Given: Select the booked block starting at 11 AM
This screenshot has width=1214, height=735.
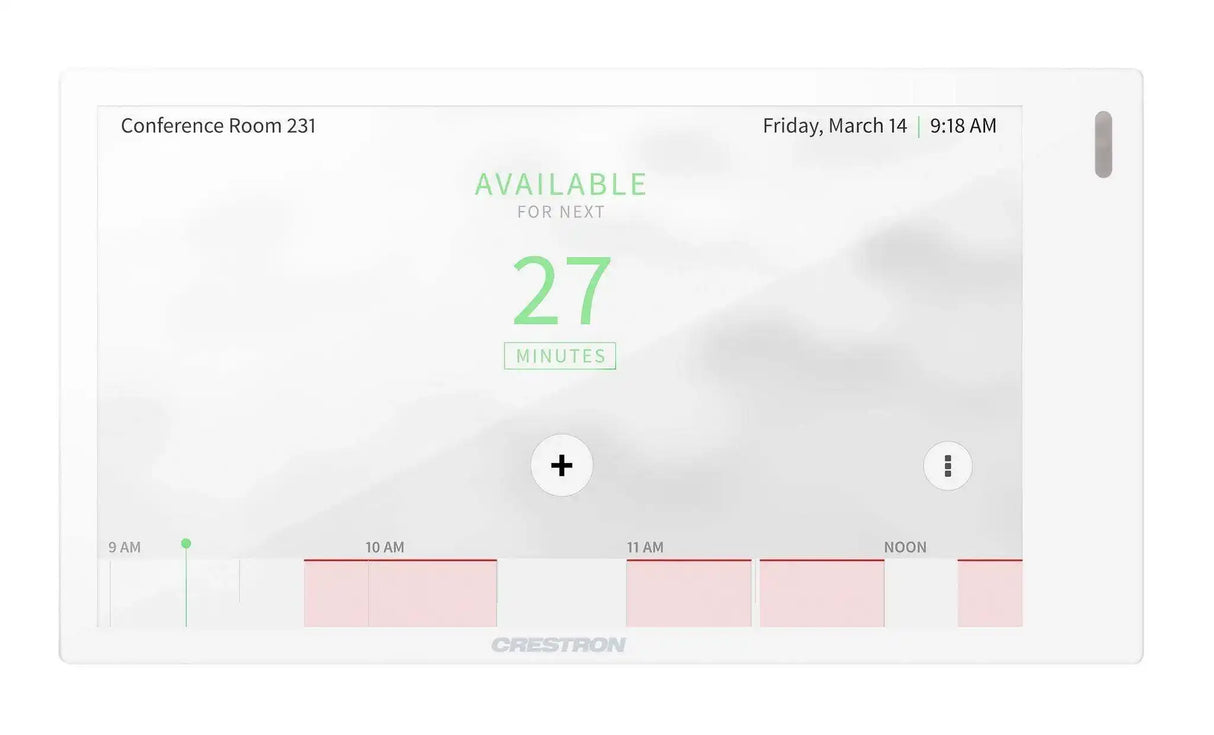Looking at the screenshot, I should point(688,594).
